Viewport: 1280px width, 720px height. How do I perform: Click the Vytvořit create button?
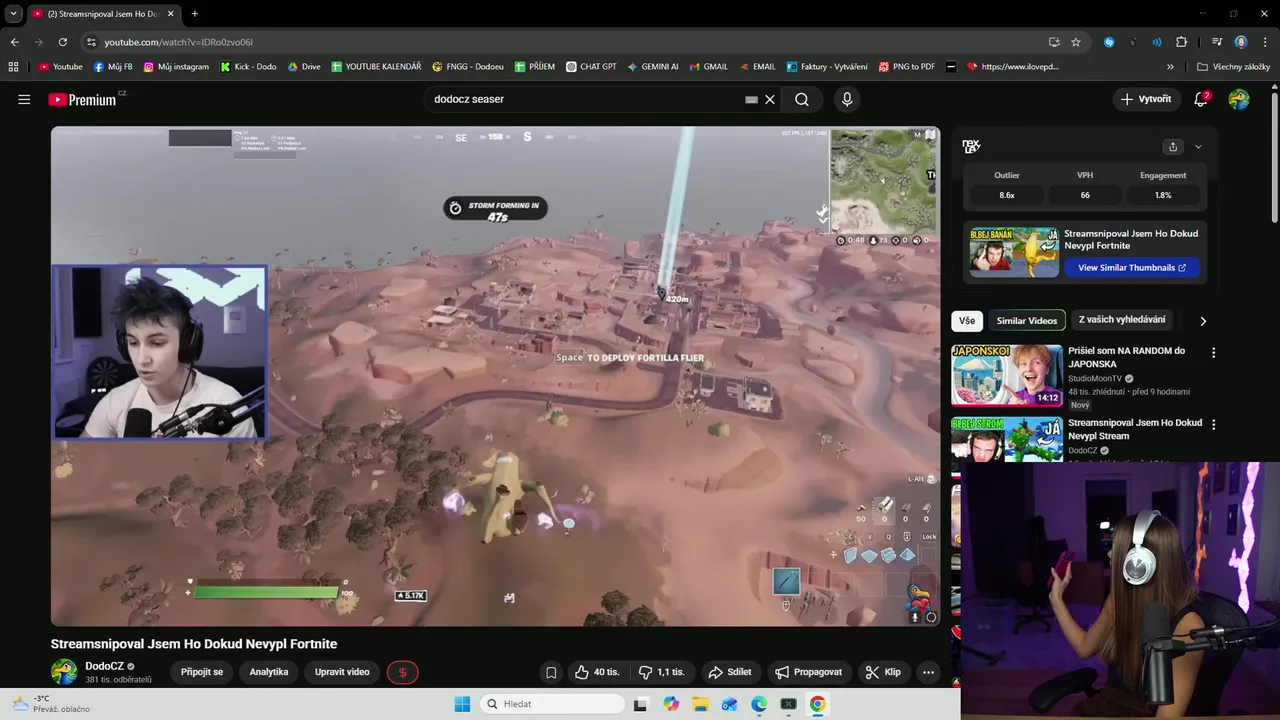tap(1146, 99)
